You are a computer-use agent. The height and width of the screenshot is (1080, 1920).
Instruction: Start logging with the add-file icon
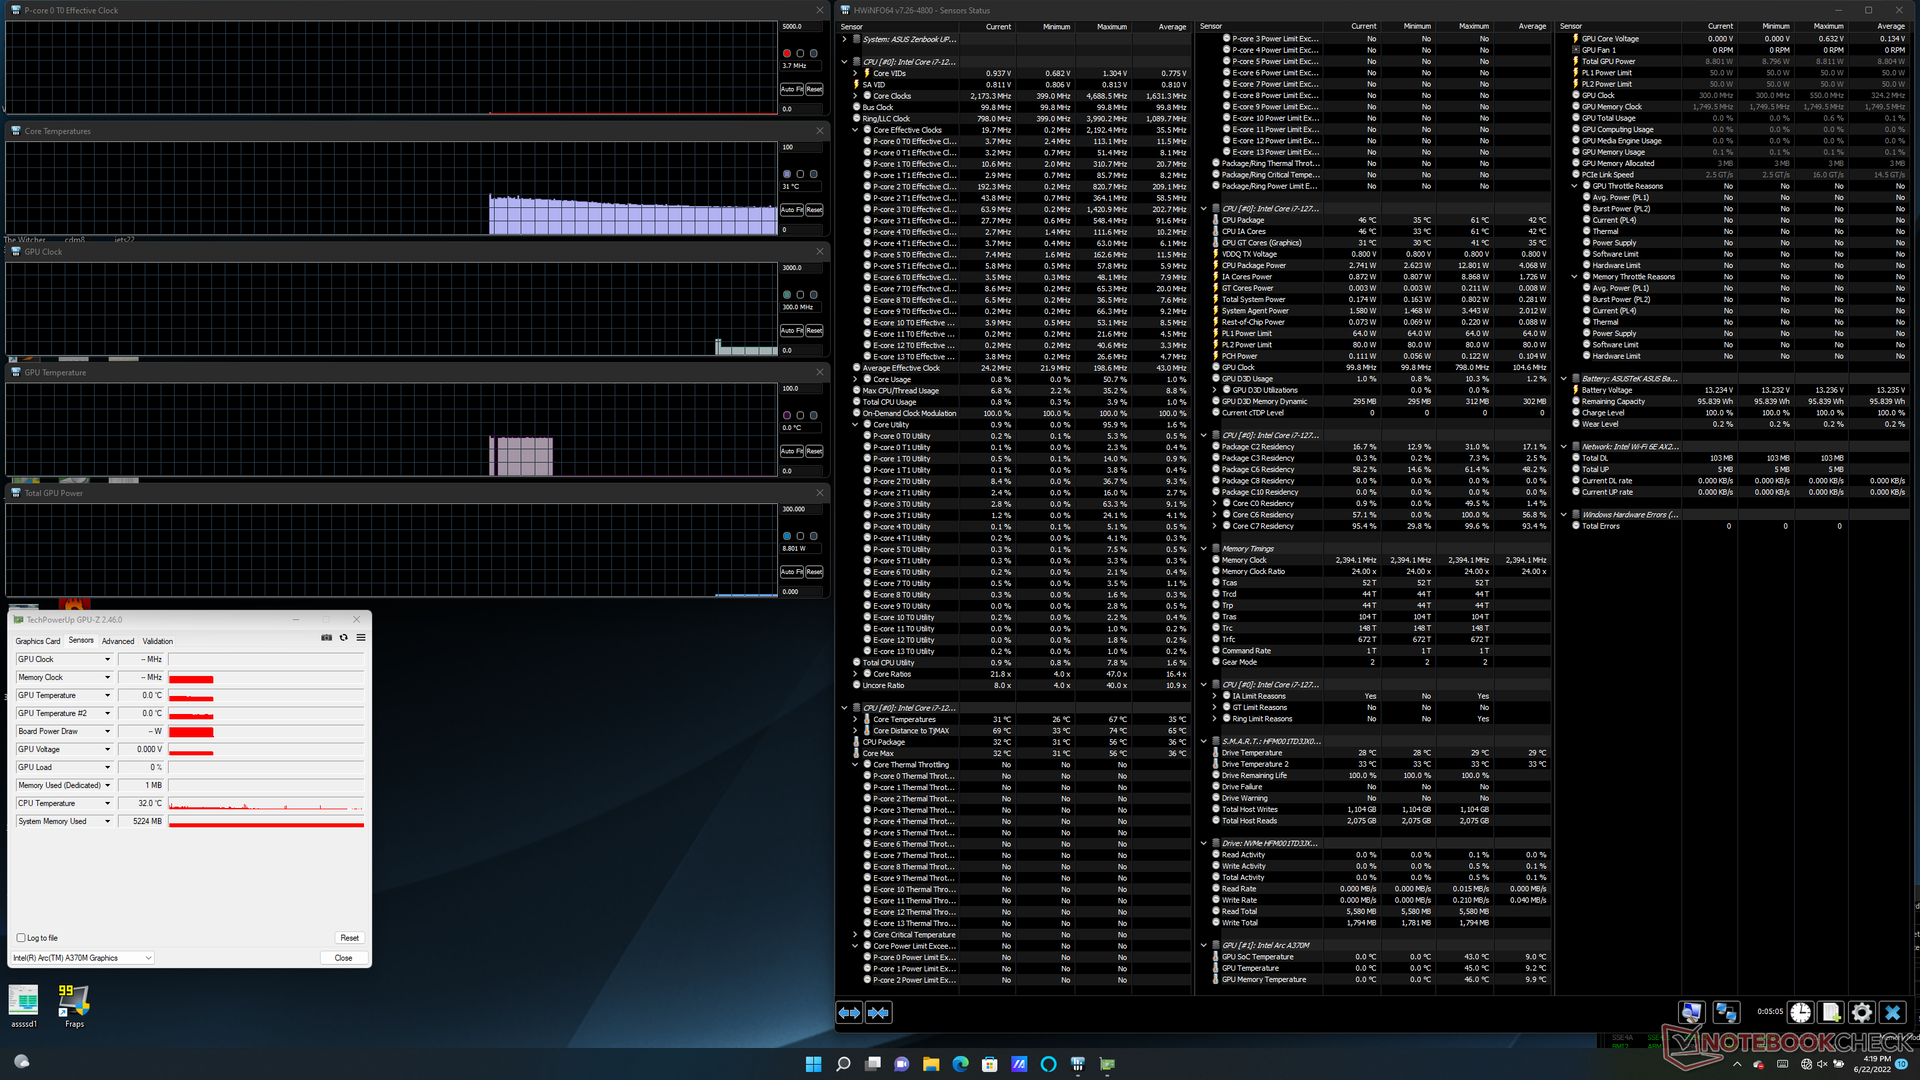tap(1831, 1012)
